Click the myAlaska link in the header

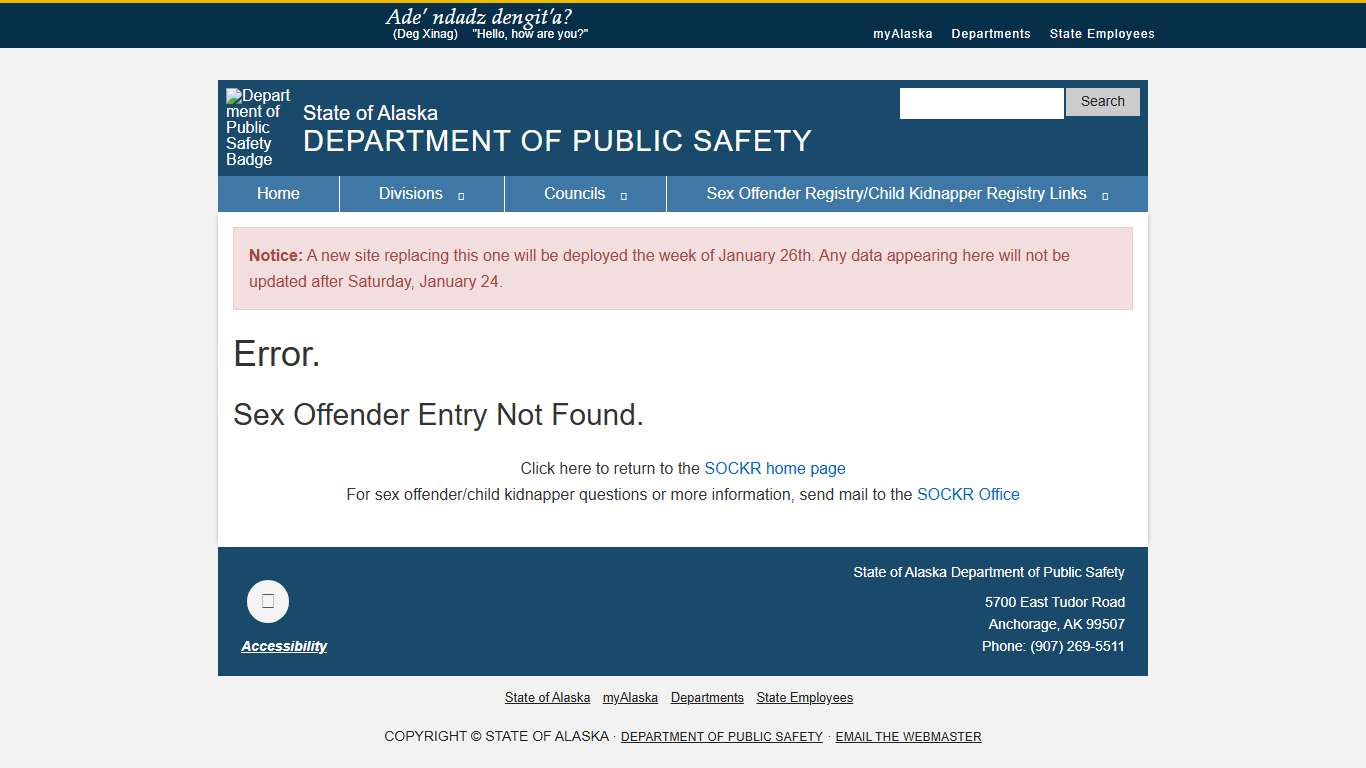tap(902, 33)
